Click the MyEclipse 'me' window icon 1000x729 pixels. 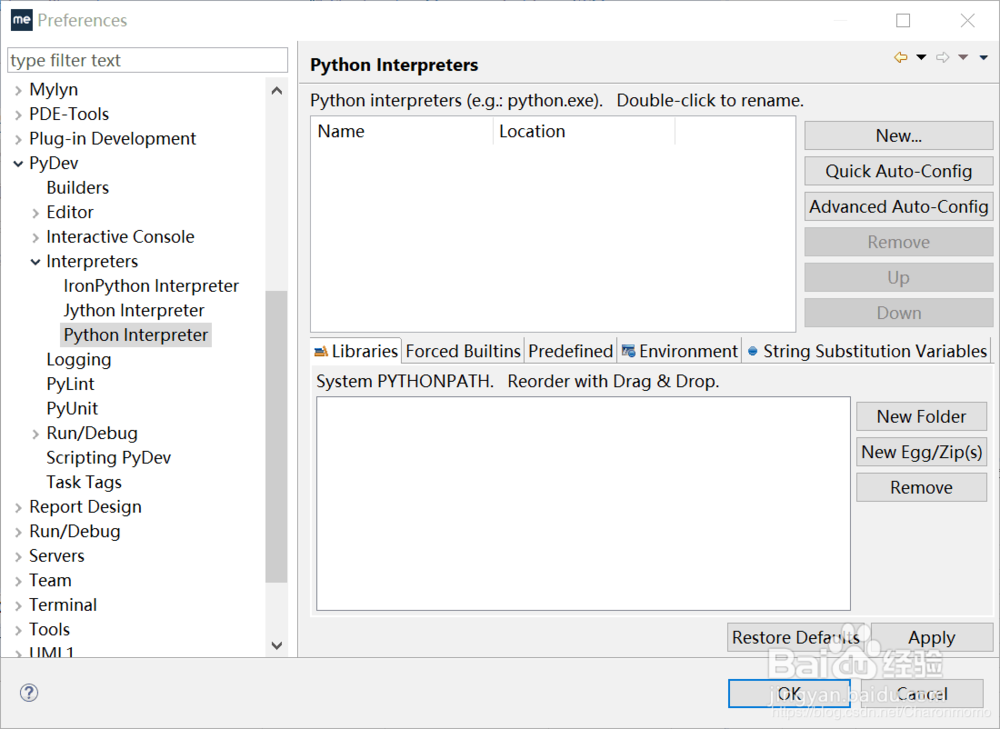tap(21, 20)
